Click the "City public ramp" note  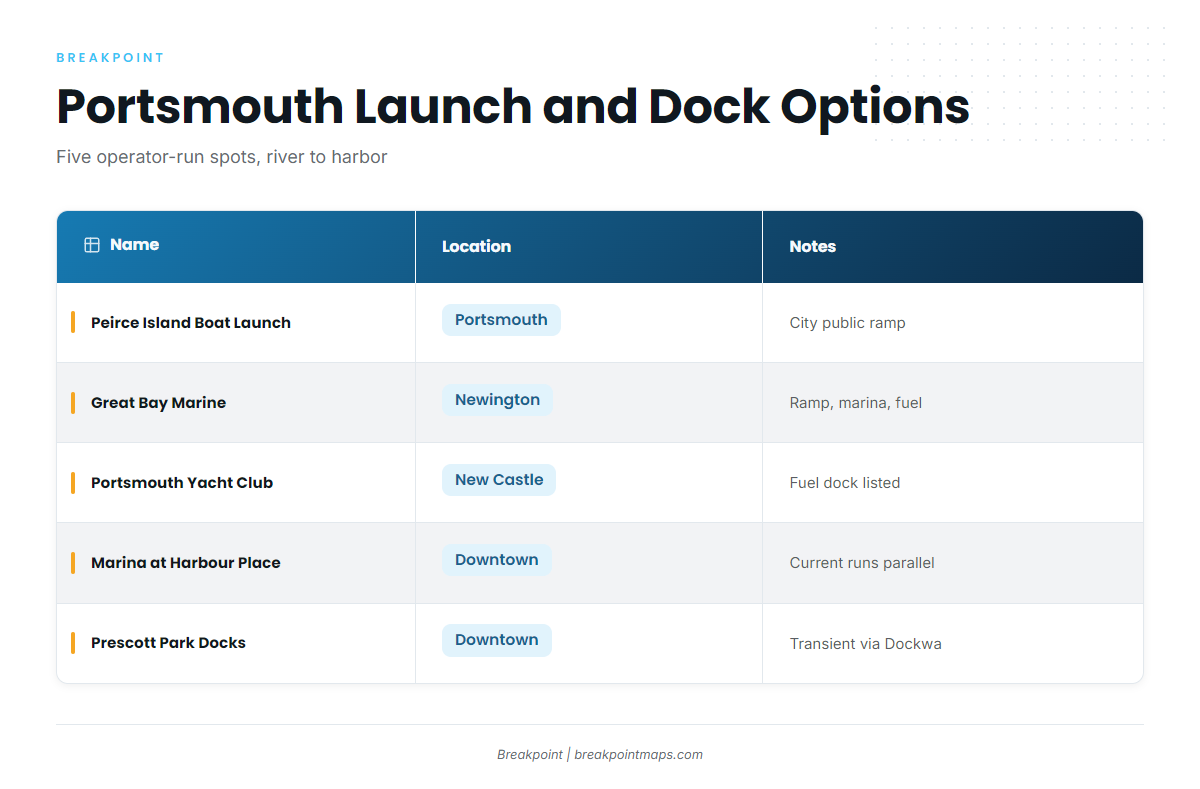(848, 323)
